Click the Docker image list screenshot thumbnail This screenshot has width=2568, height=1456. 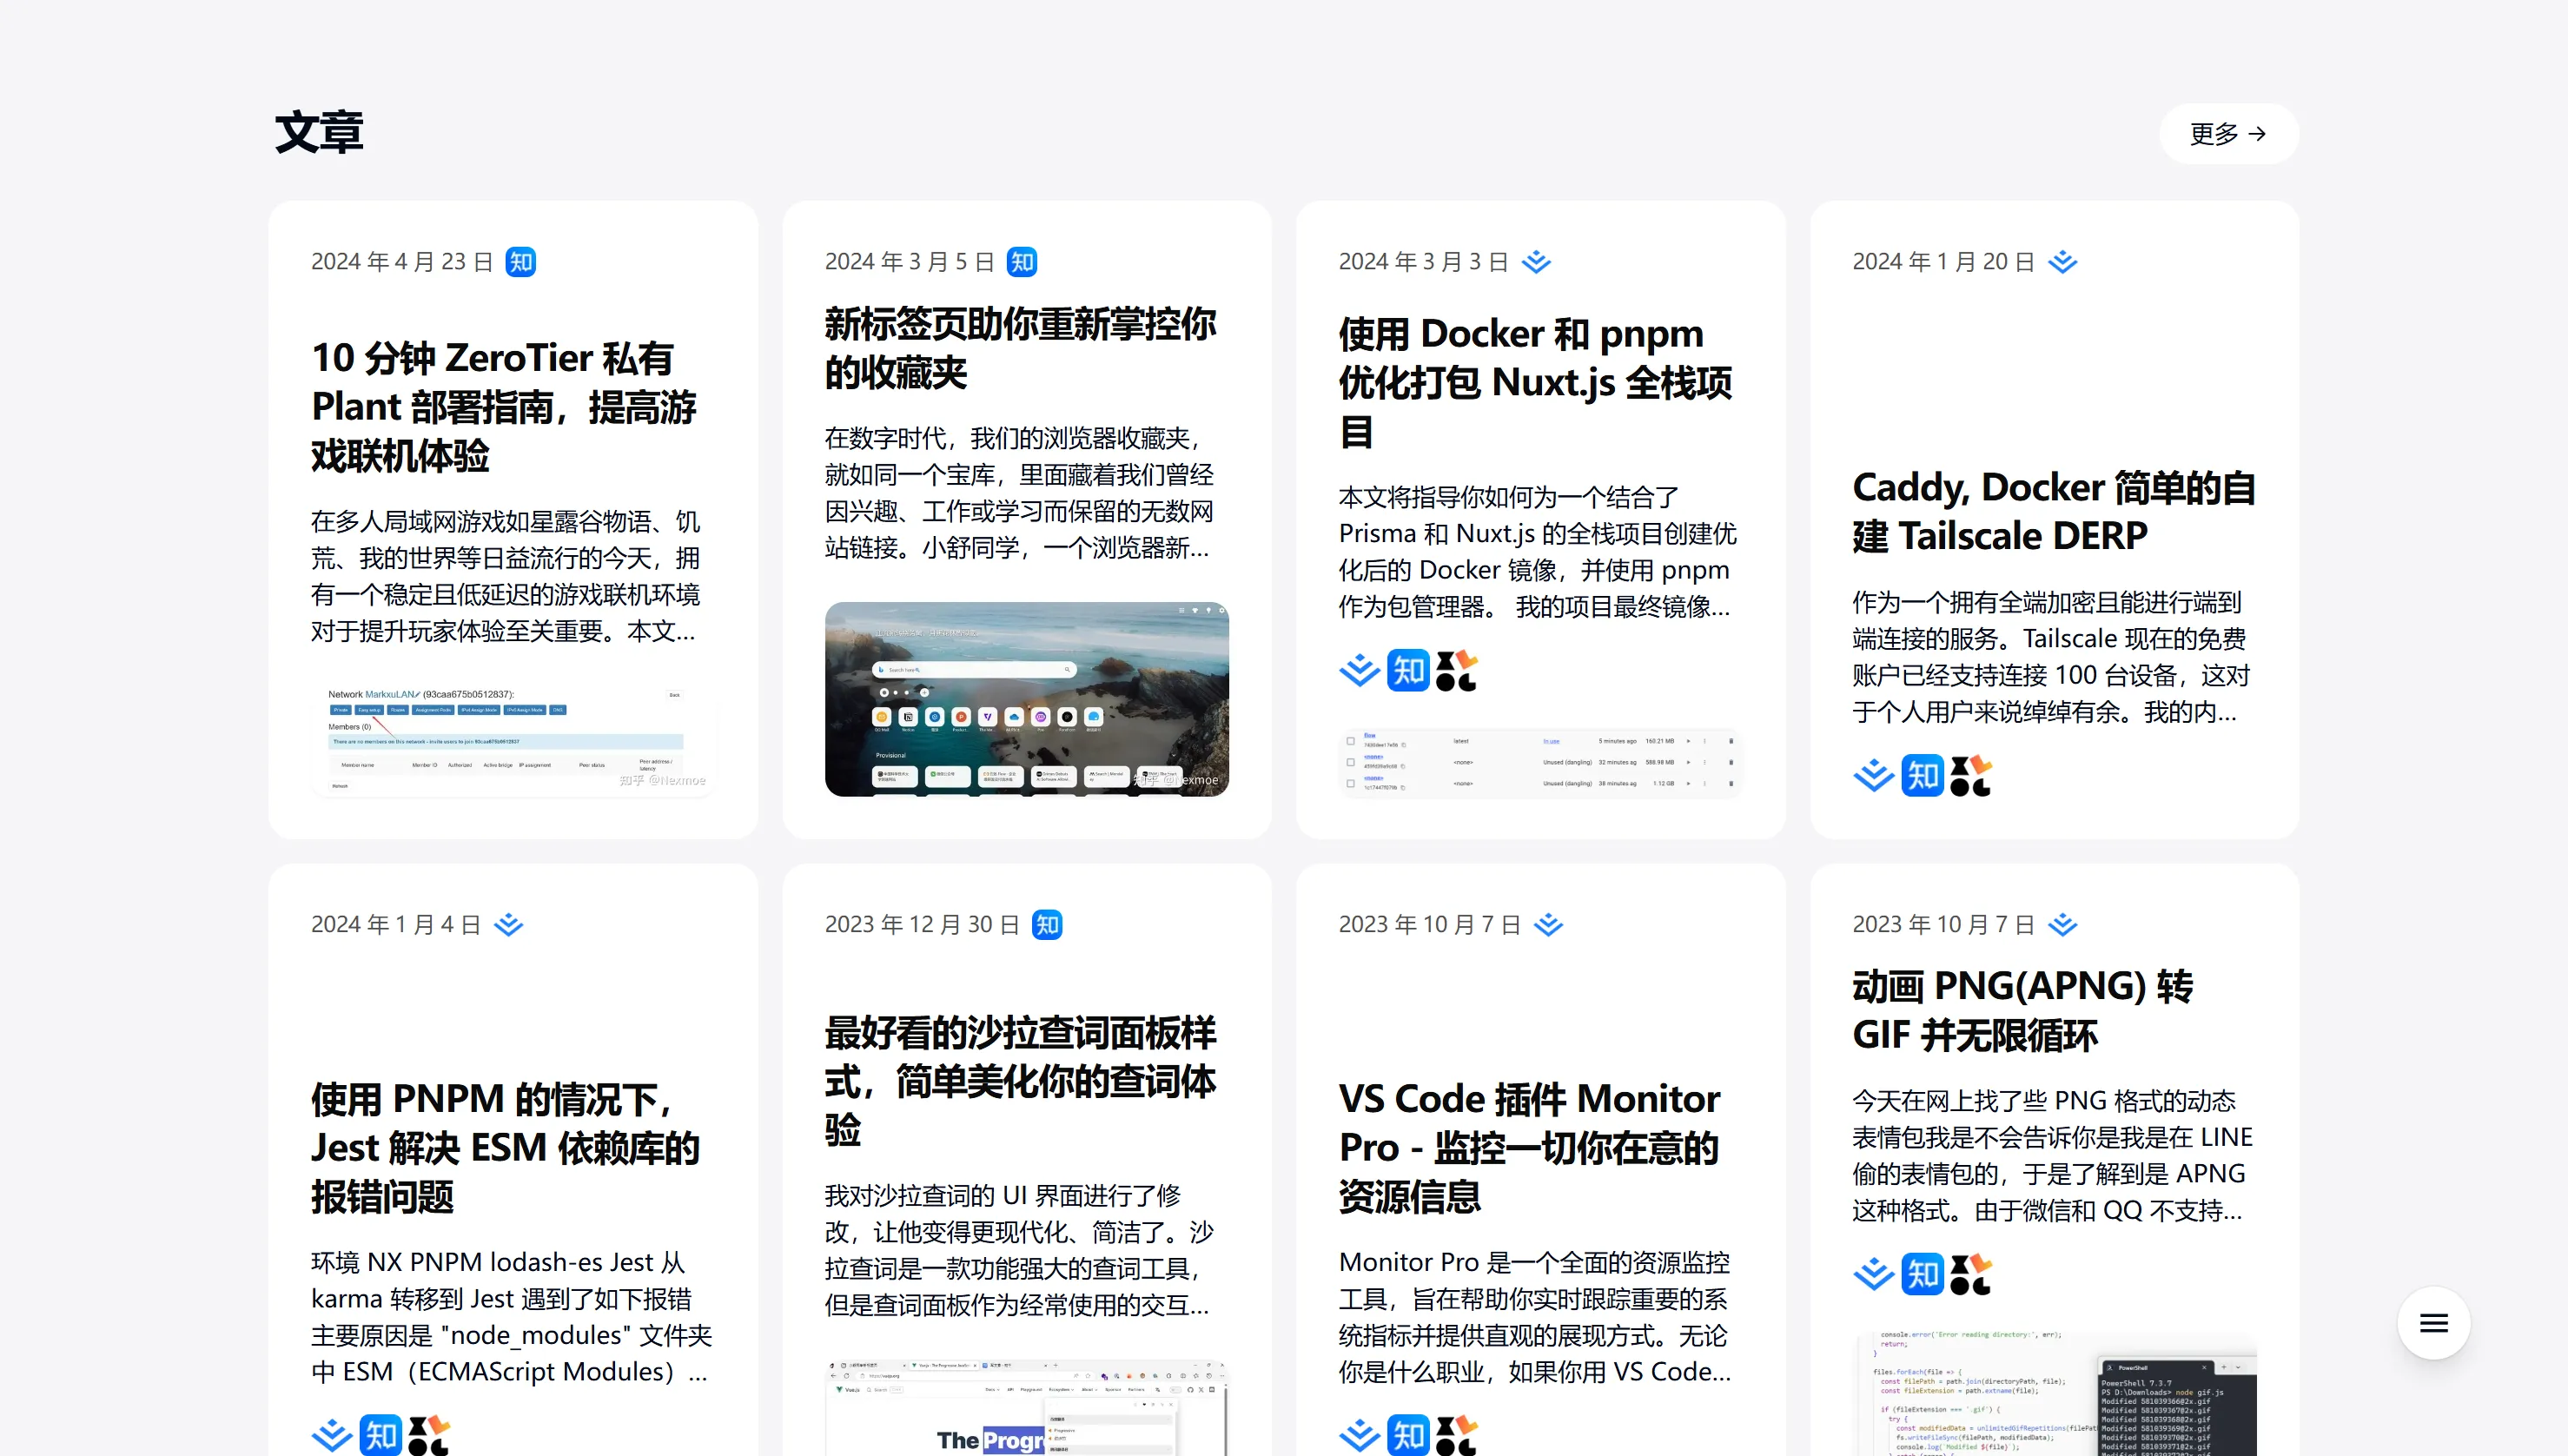(1539, 763)
